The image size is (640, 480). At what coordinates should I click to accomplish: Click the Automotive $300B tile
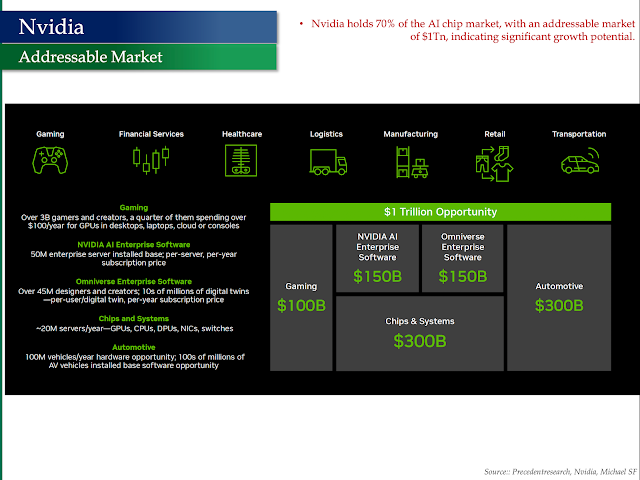[559, 298]
